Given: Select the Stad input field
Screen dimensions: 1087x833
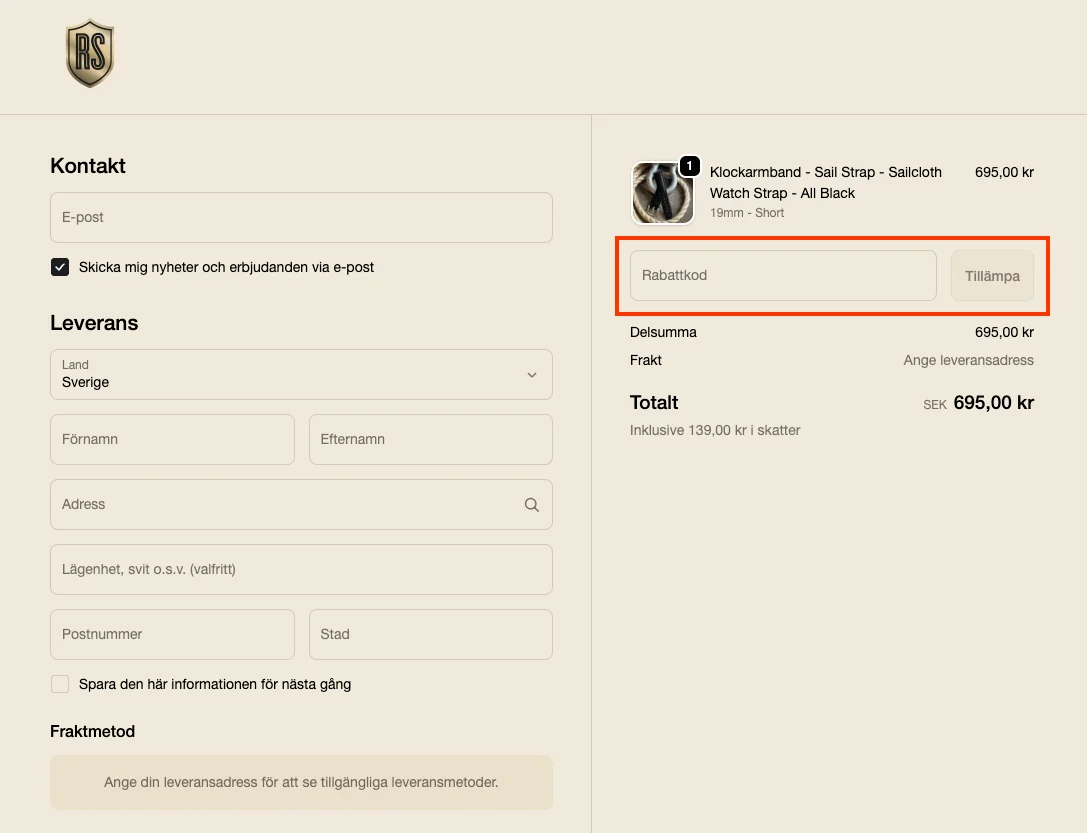Looking at the screenshot, I should [430, 635].
